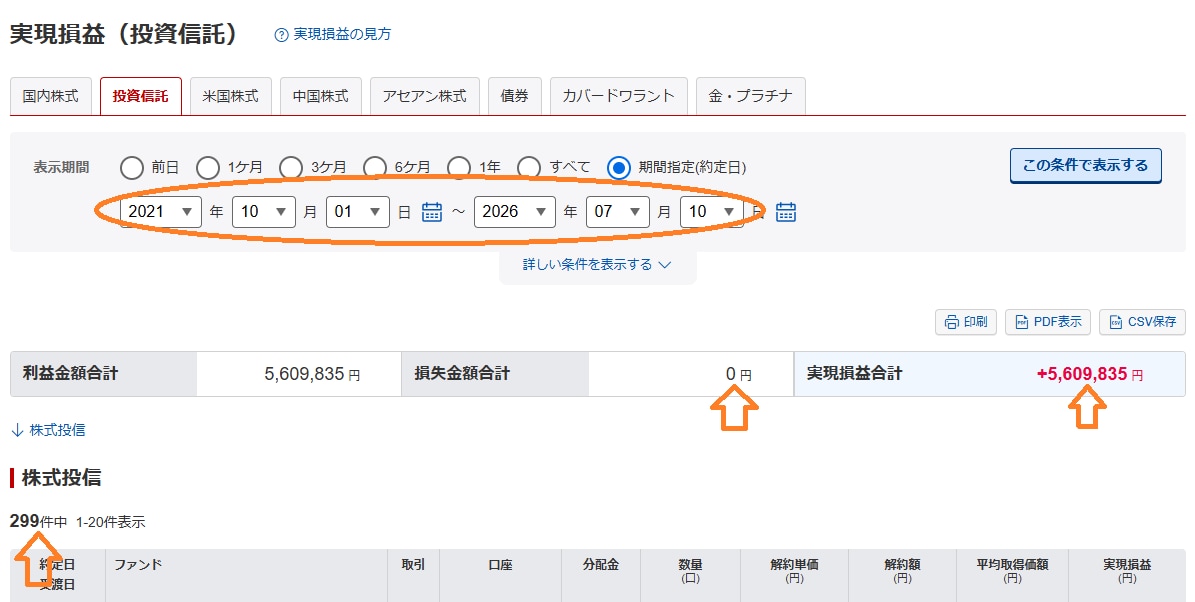
Task: Switch to the 金・プラチナ tab
Action: pyautogui.click(x=751, y=96)
